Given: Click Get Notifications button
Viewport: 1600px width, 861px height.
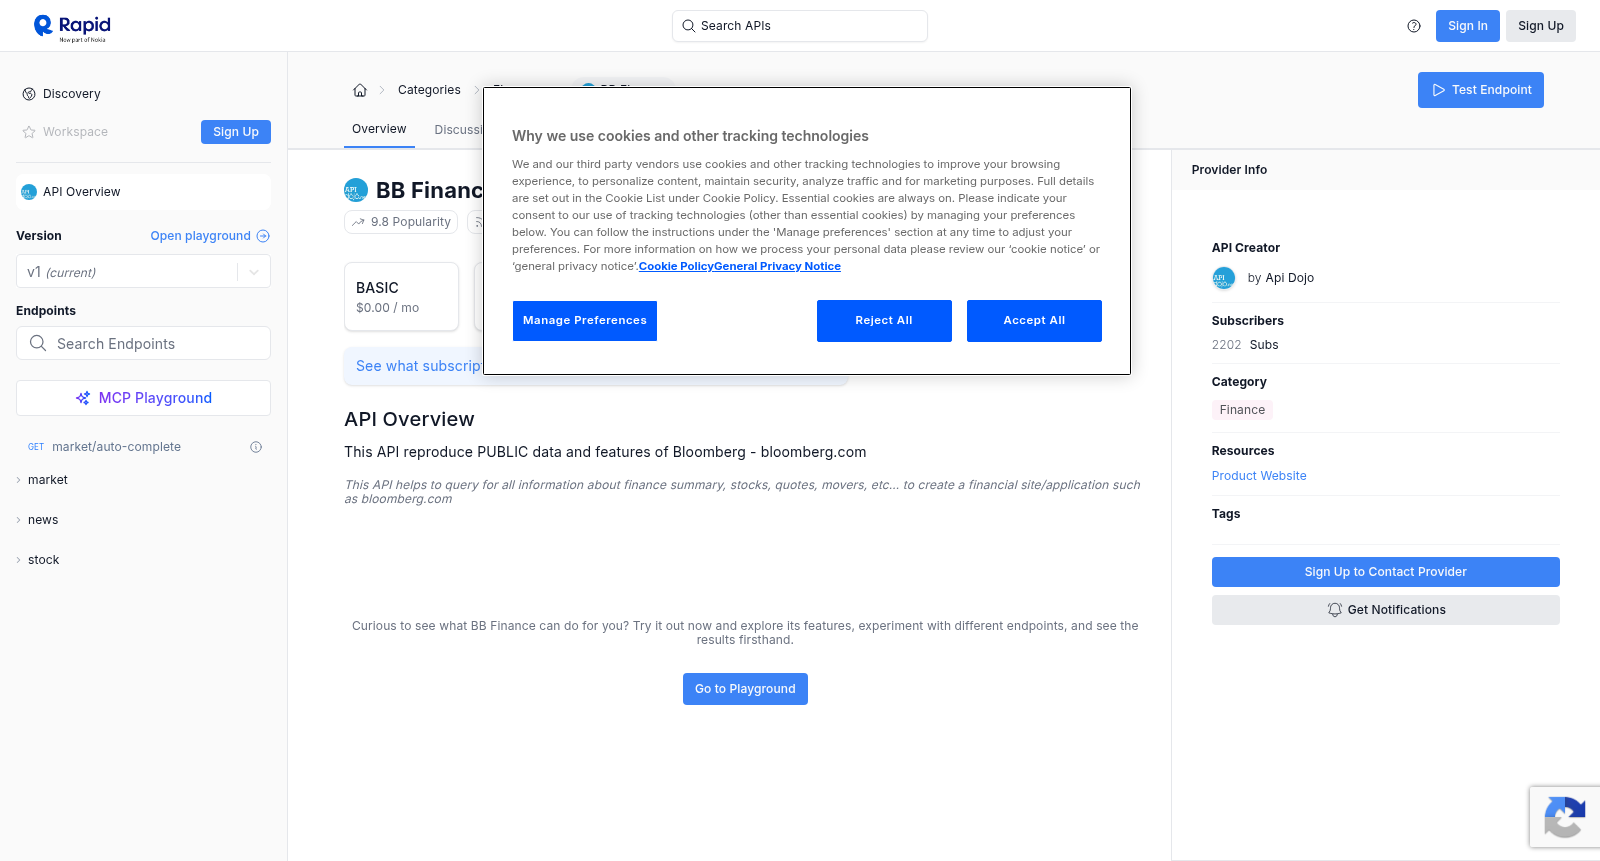Looking at the screenshot, I should 1385,610.
